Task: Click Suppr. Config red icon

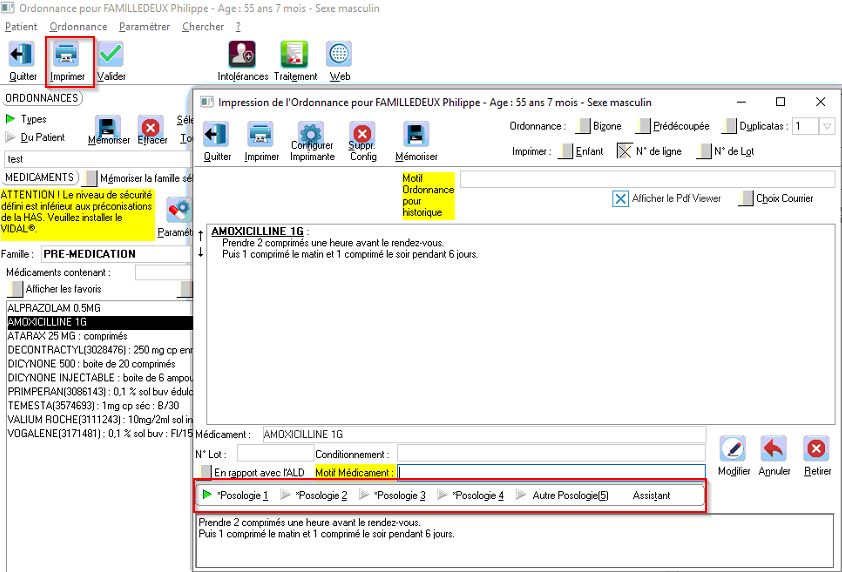Action: tap(362, 133)
